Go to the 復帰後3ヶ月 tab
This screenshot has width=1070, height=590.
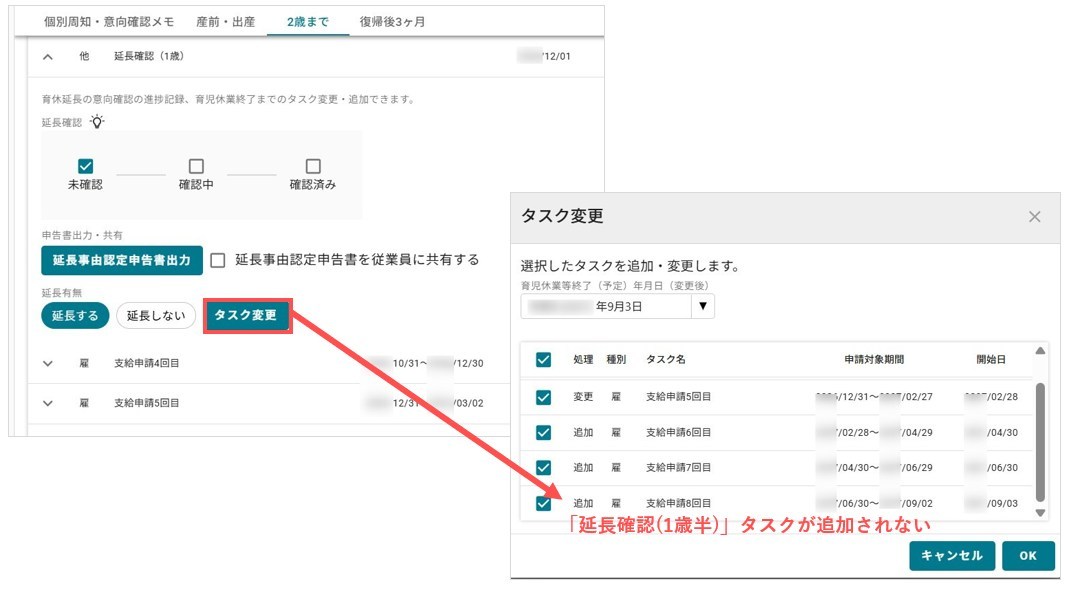[392, 22]
